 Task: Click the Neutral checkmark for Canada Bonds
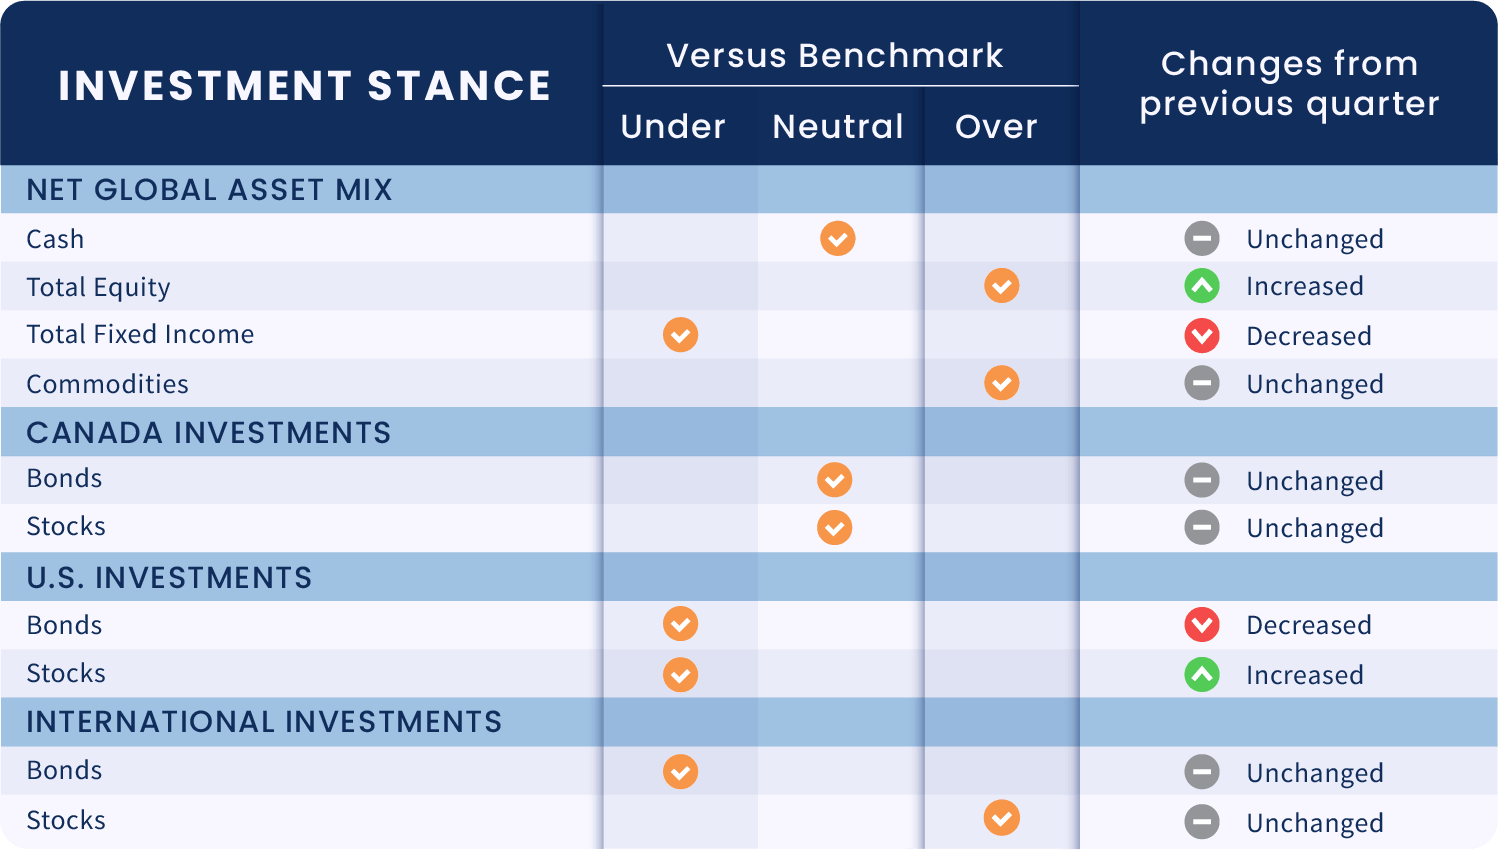[835, 480]
